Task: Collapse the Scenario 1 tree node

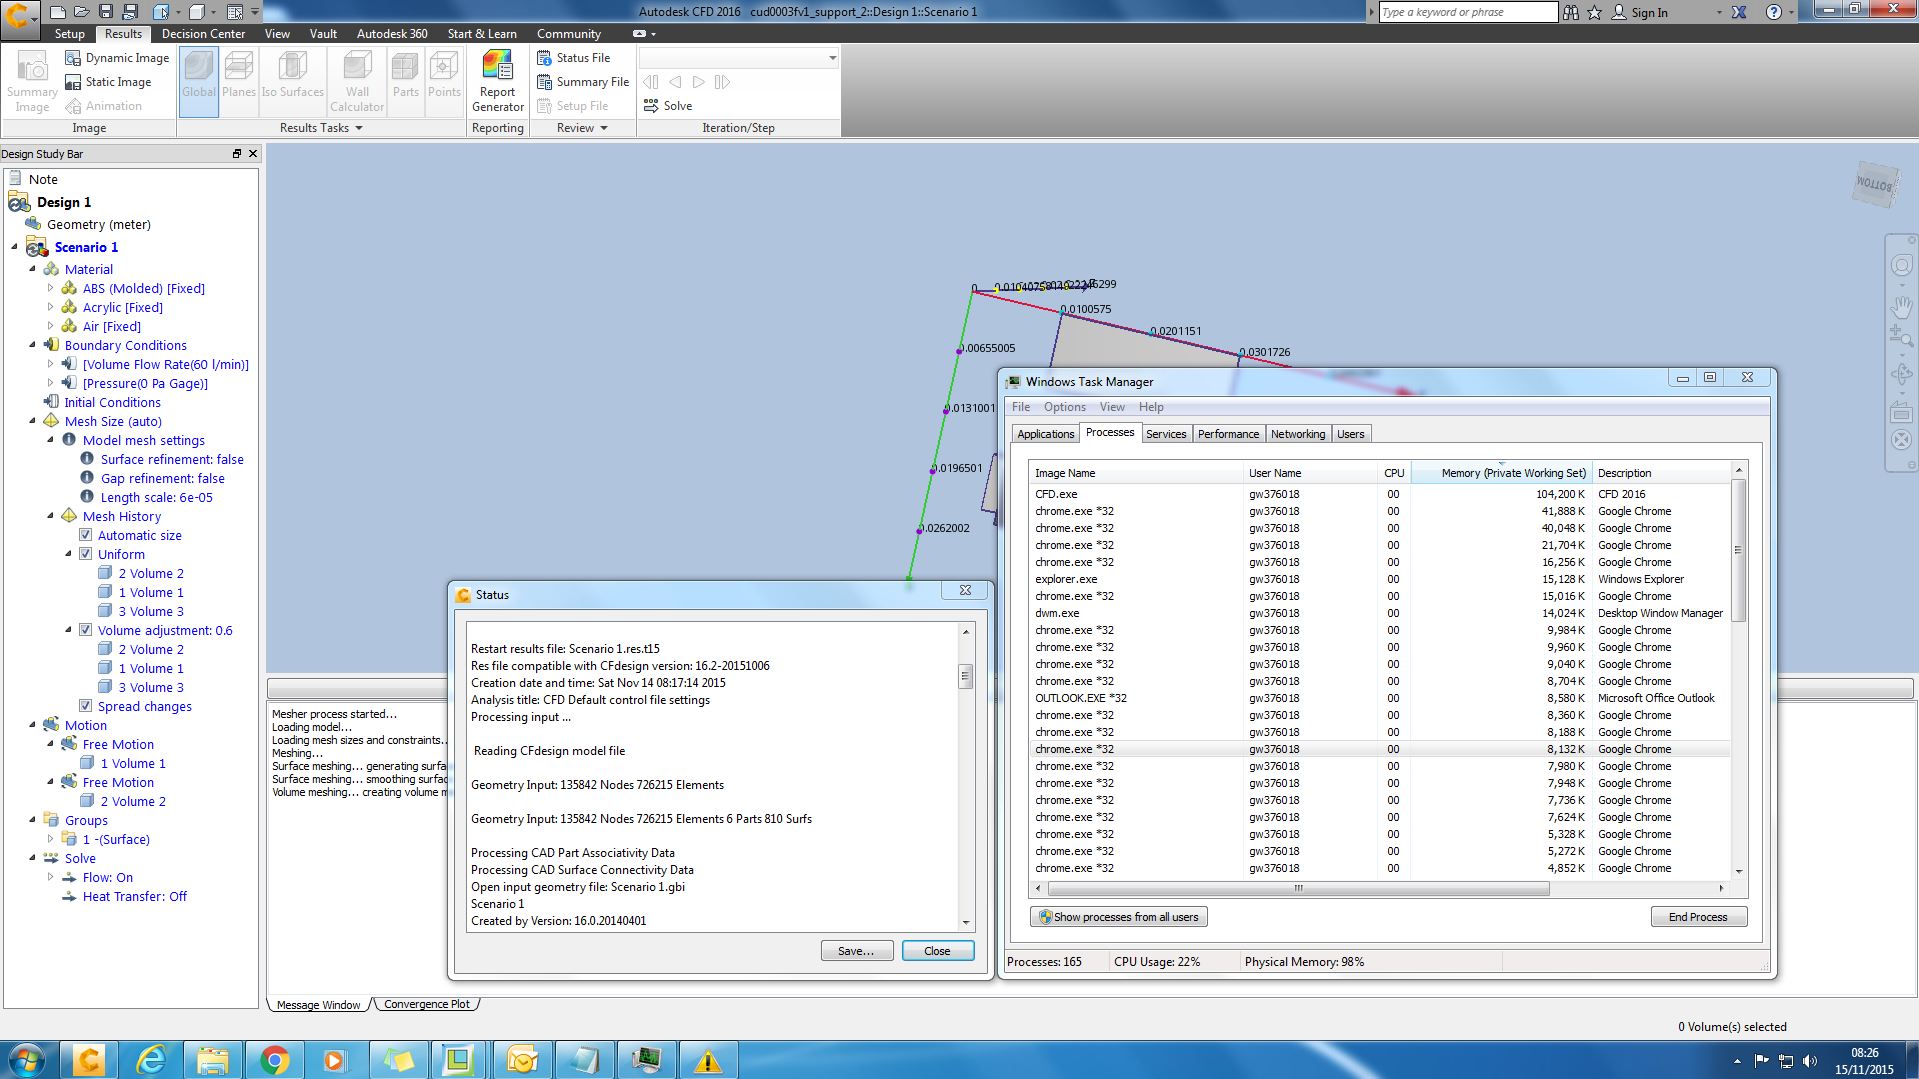Action: click(15, 247)
